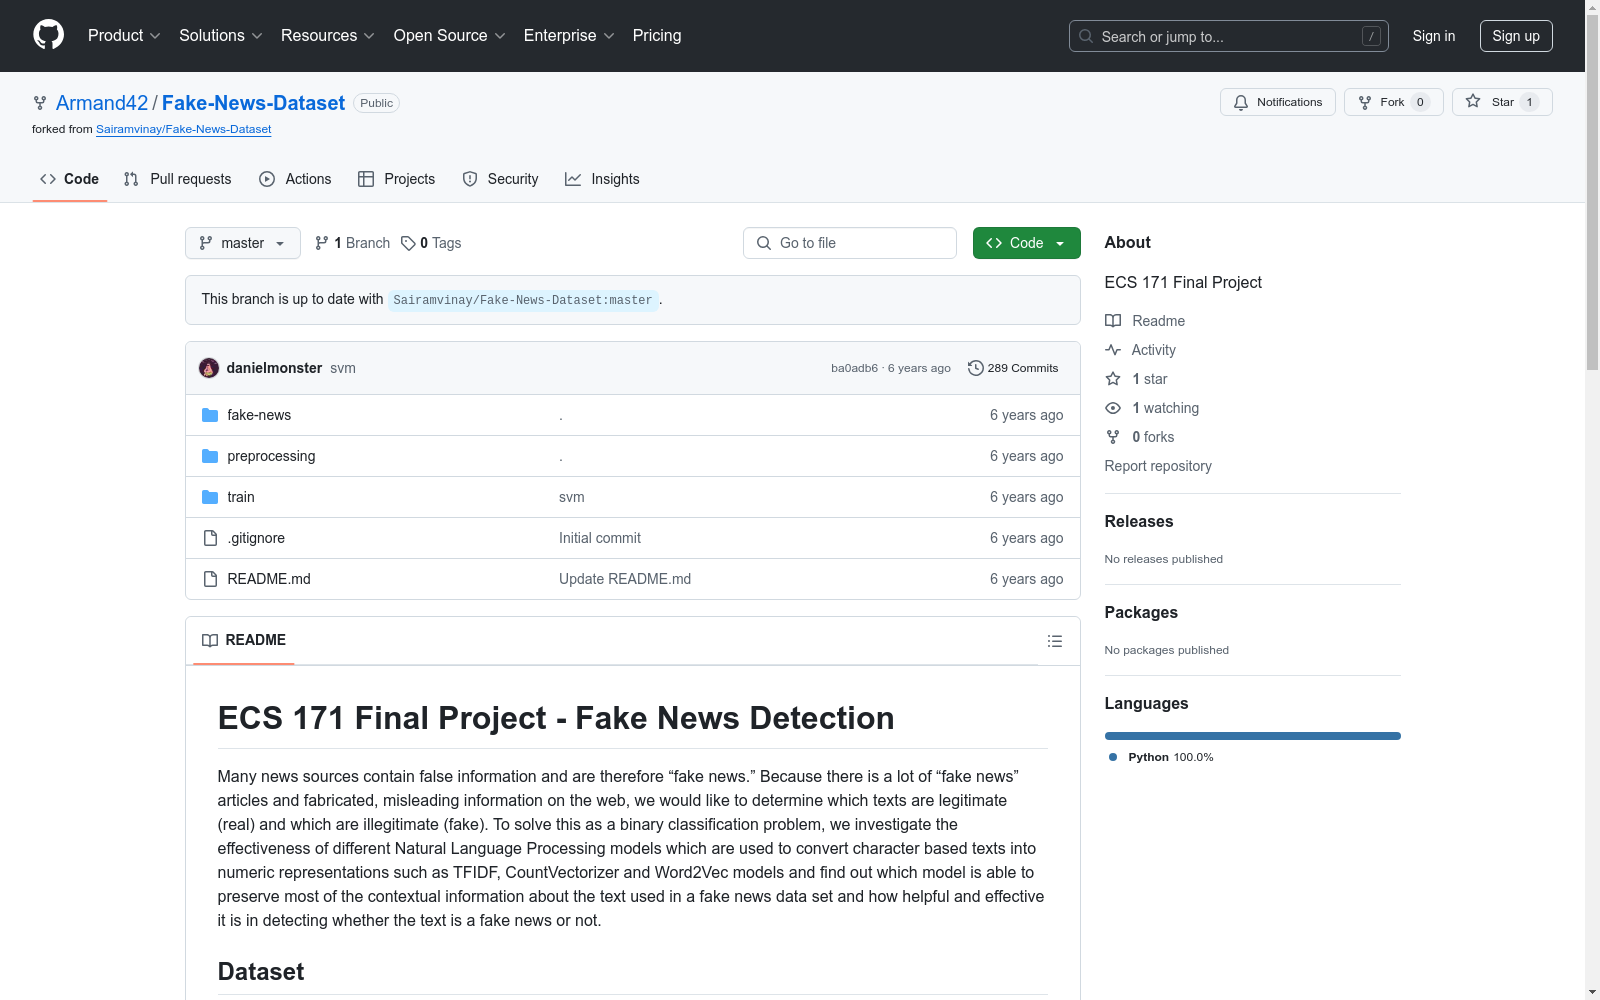This screenshot has height=1000, width=1600.
Task: Click the branch icon beside 1 Branch
Action: (322, 243)
